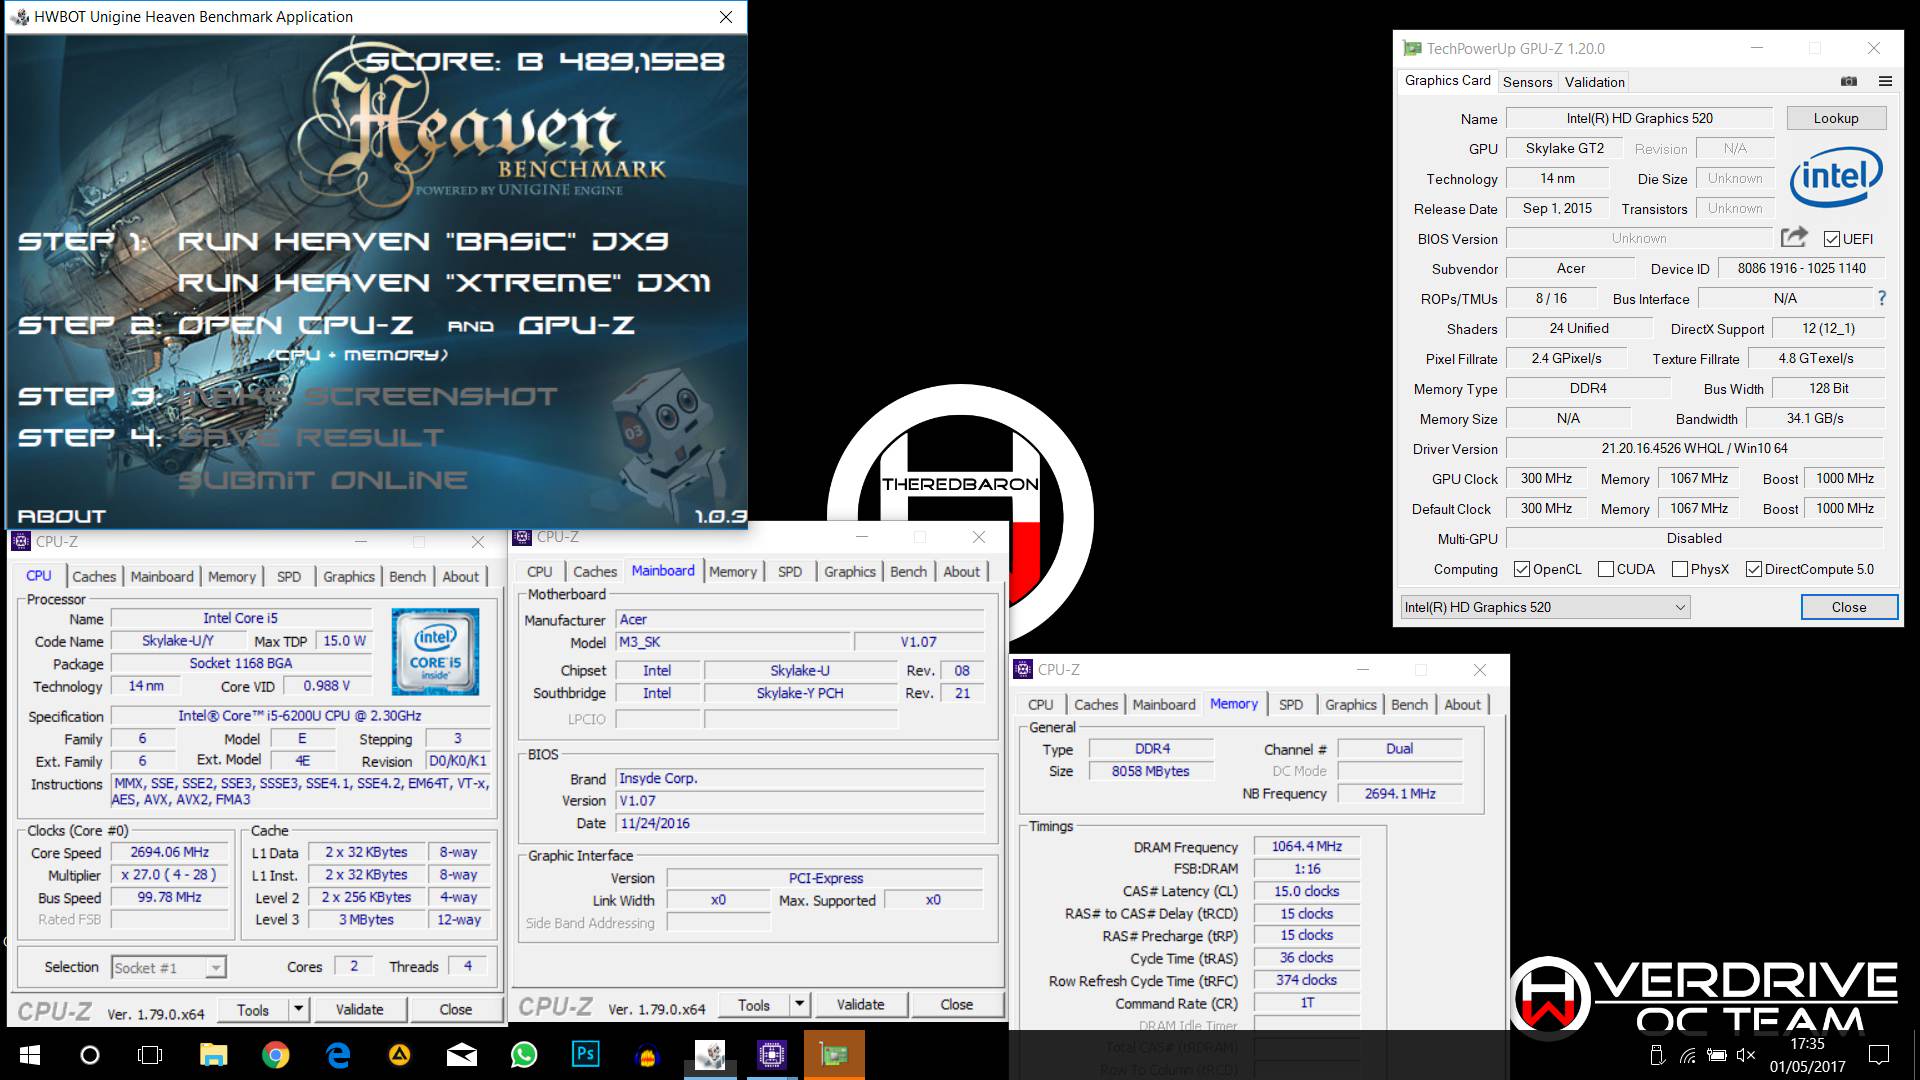The image size is (1920, 1080).
Task: Click Validate in the CPU tab CPU-Z window
Action: click(x=359, y=1009)
